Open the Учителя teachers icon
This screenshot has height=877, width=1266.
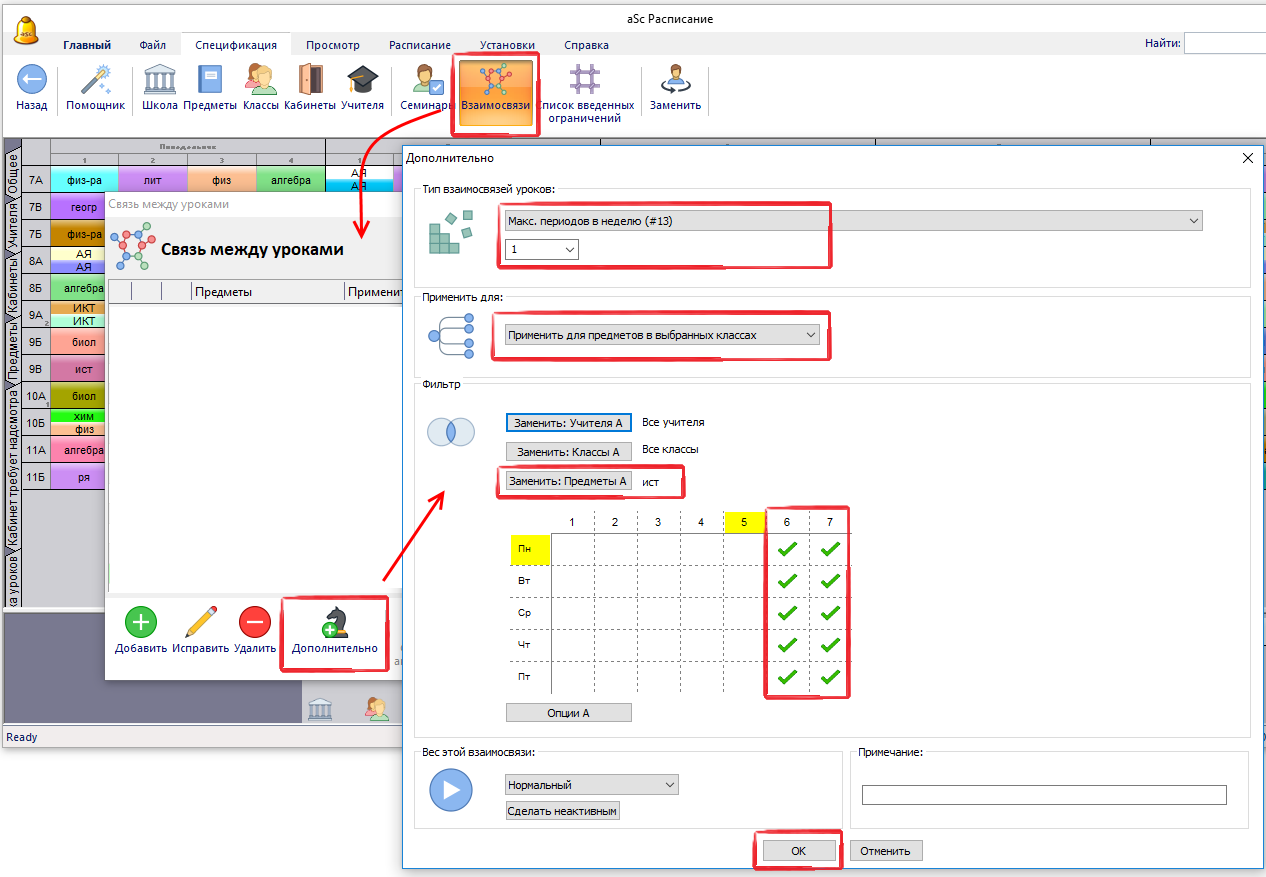pos(362,80)
